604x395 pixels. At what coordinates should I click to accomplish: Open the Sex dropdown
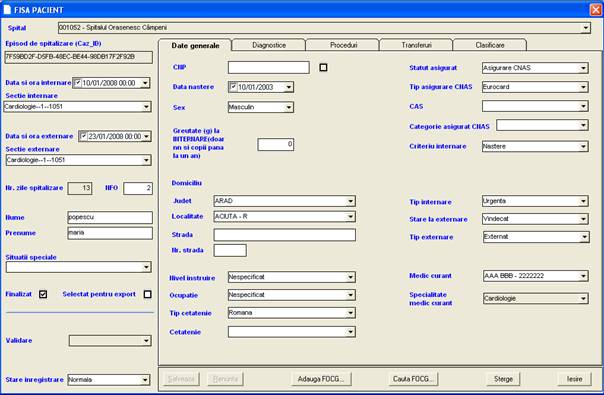coord(289,107)
